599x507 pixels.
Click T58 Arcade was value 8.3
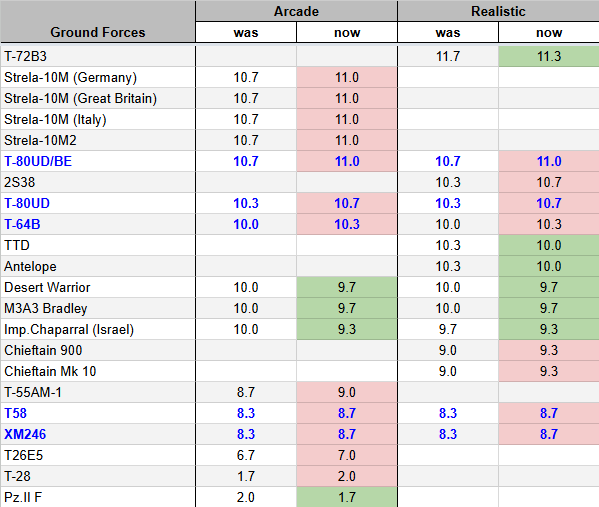click(246, 413)
